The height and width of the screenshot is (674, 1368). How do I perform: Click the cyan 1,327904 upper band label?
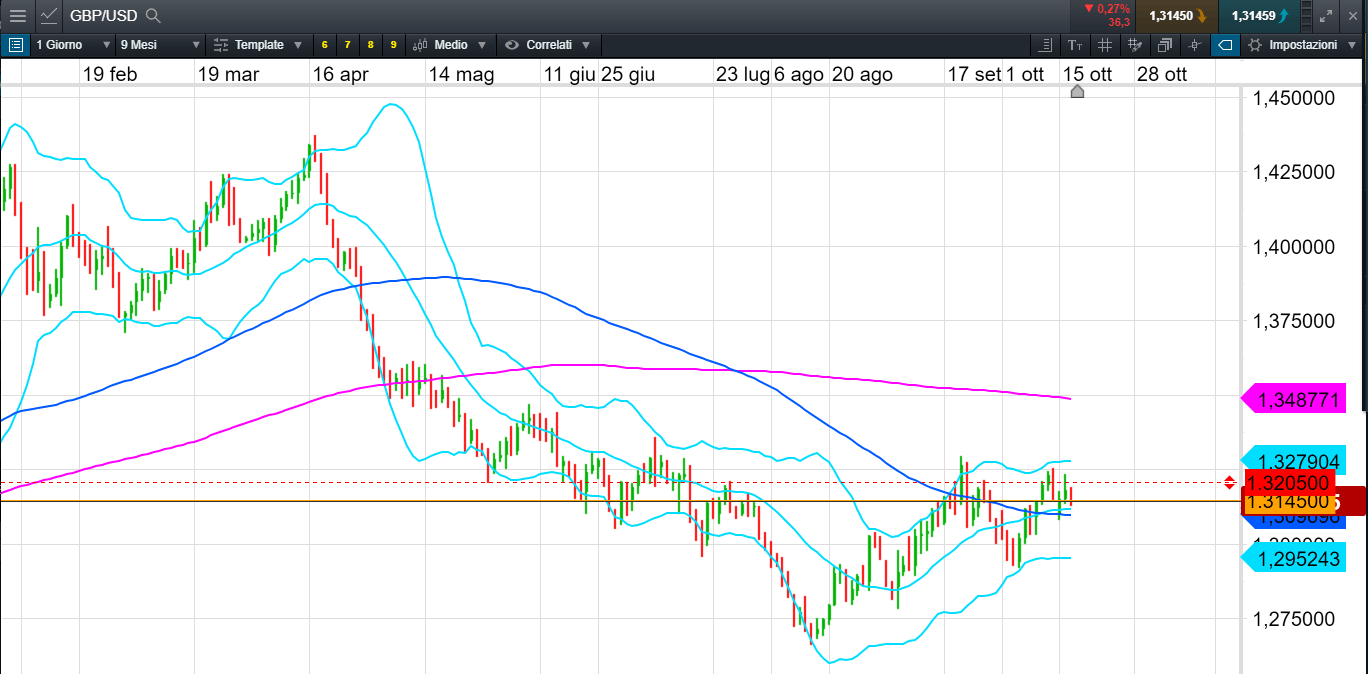click(1294, 461)
